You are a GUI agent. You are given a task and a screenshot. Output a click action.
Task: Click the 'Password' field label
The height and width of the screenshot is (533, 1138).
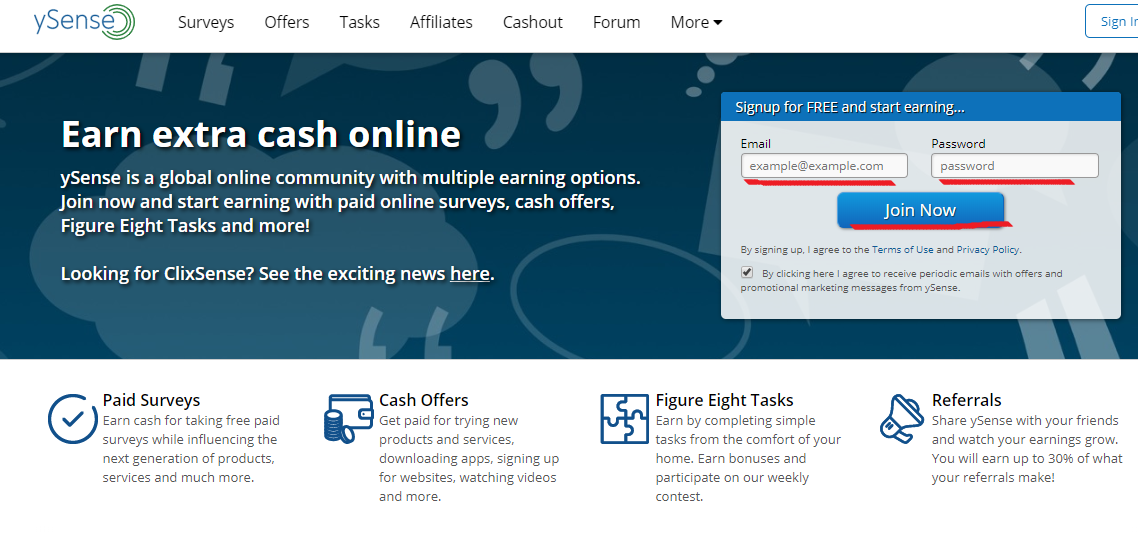point(958,144)
